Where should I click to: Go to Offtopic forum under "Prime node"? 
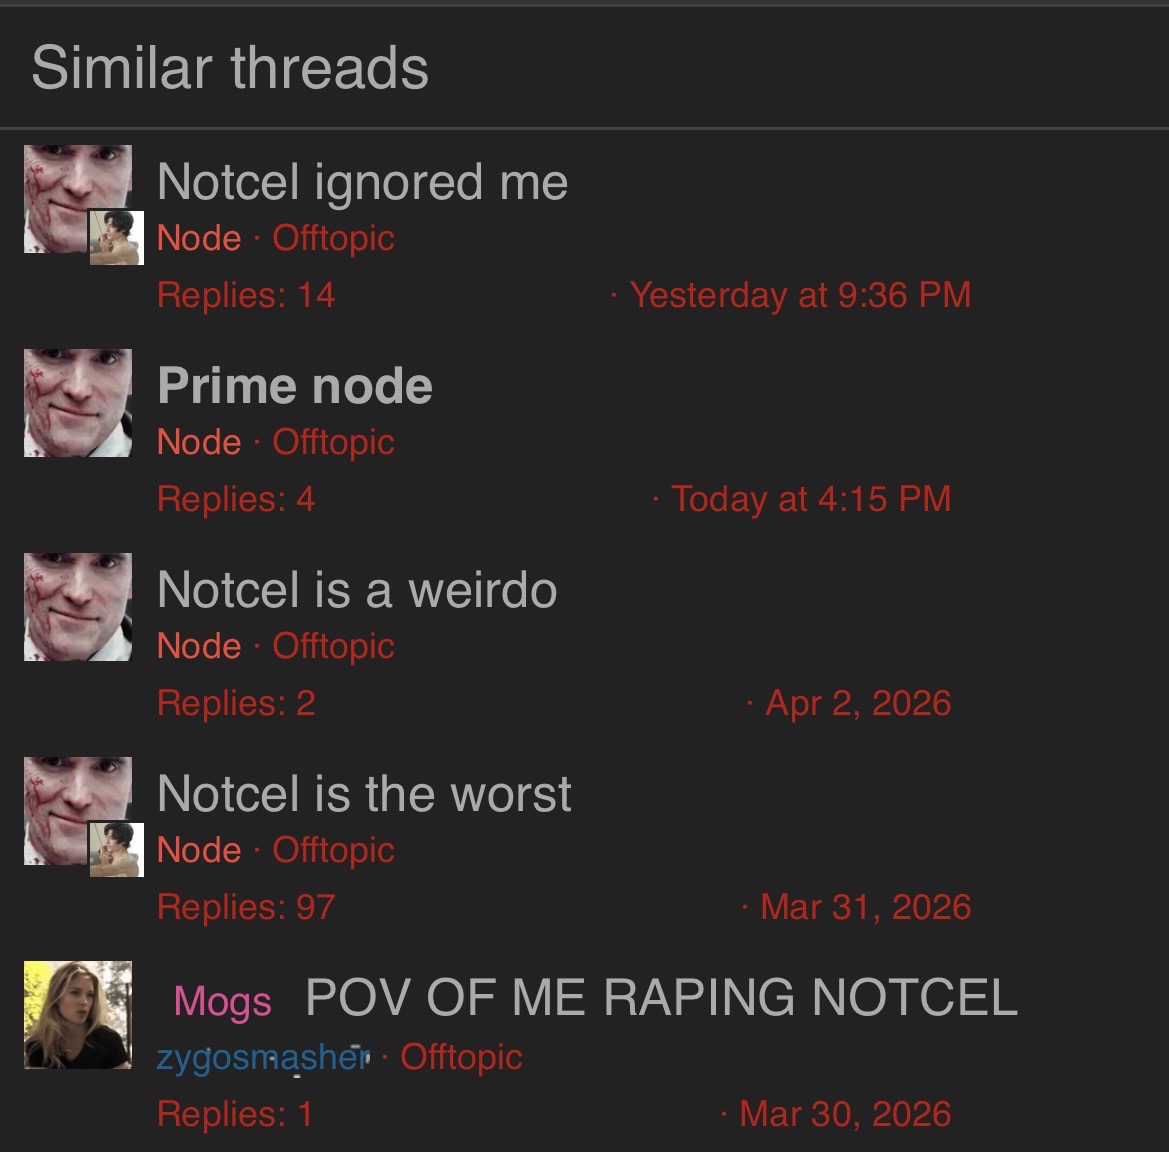click(333, 442)
